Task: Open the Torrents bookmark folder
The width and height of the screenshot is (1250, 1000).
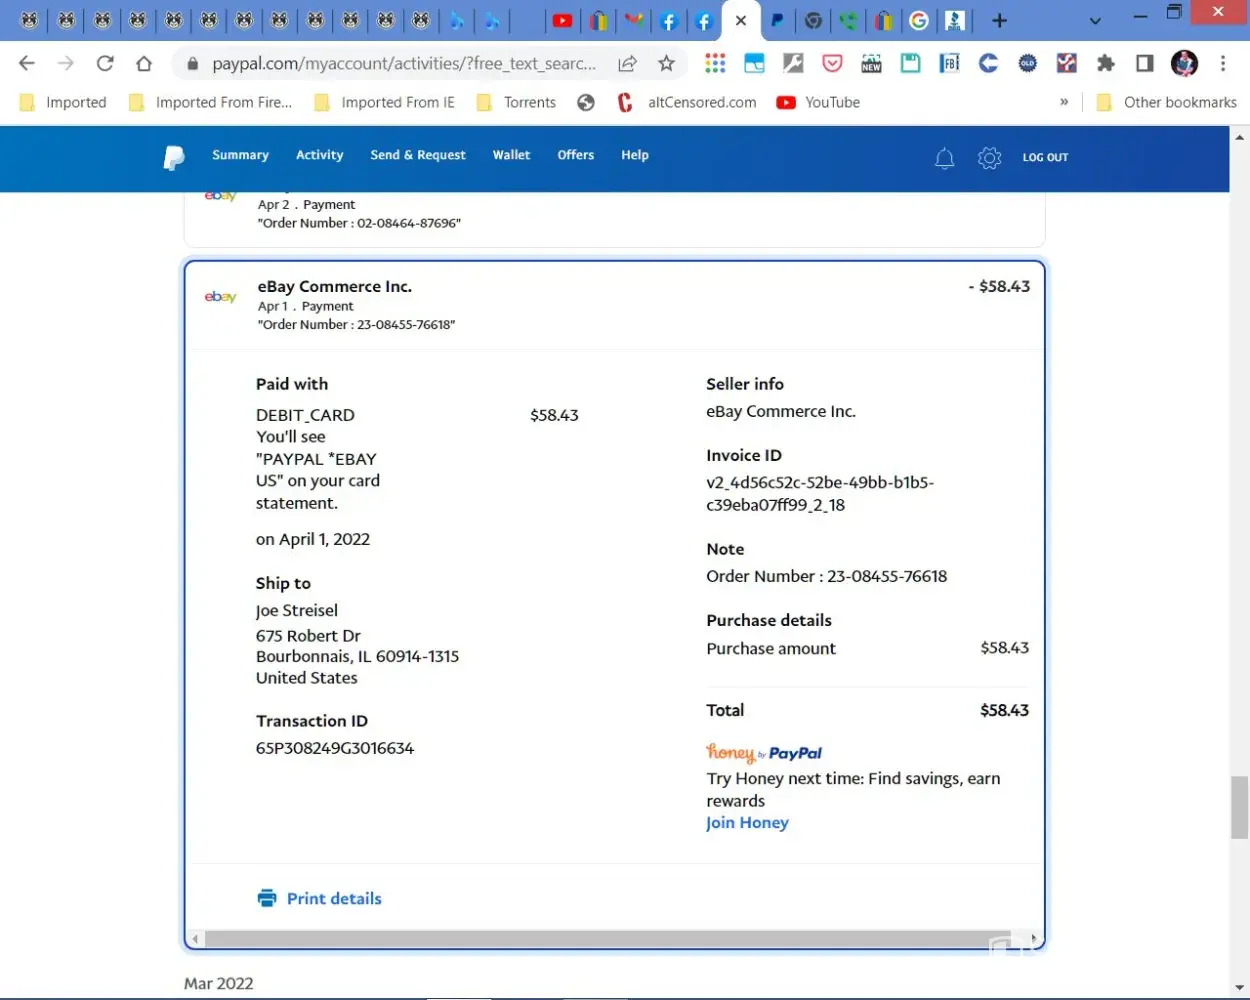Action: (x=517, y=102)
